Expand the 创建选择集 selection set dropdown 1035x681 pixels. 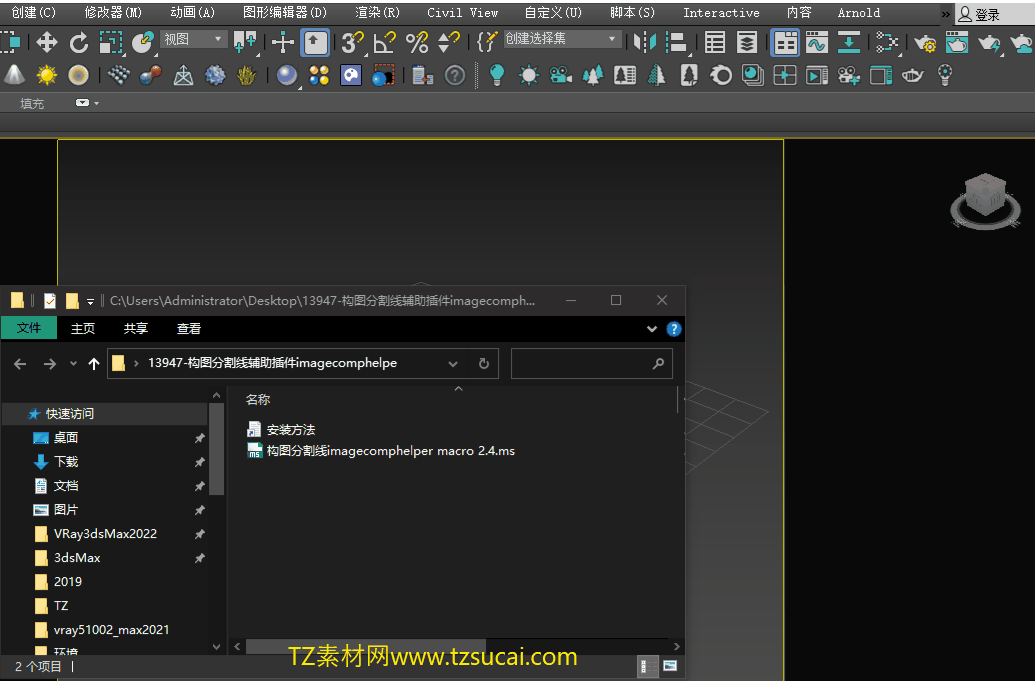tap(562, 39)
